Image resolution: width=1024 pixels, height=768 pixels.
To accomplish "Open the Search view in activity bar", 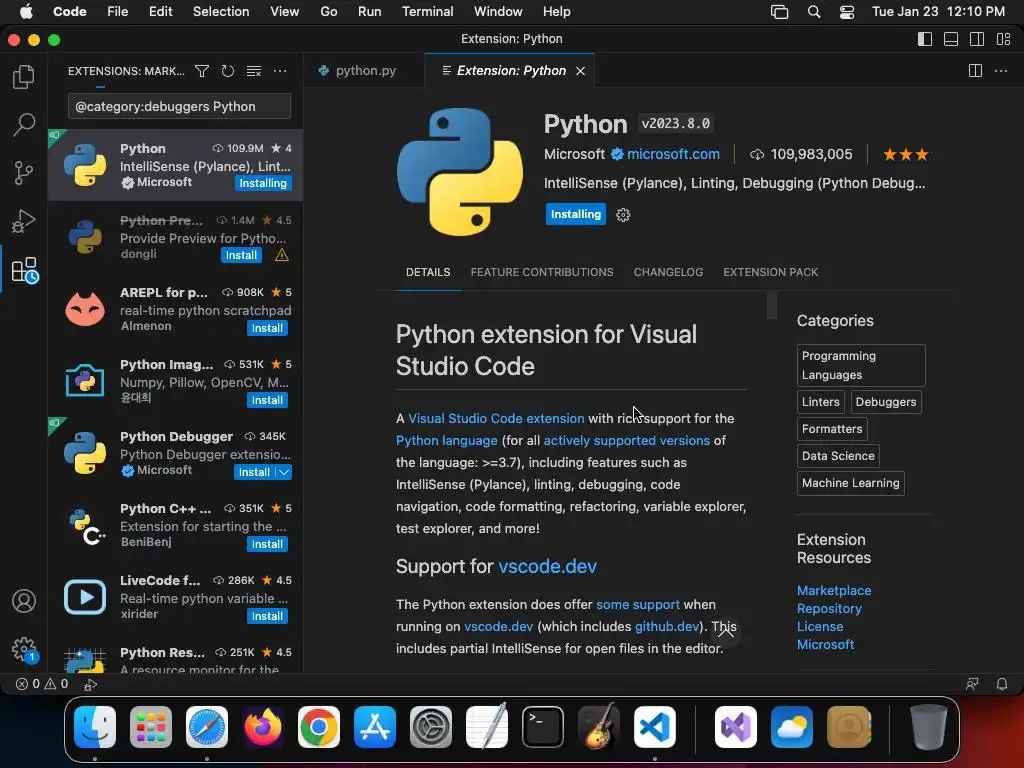I will [24, 124].
